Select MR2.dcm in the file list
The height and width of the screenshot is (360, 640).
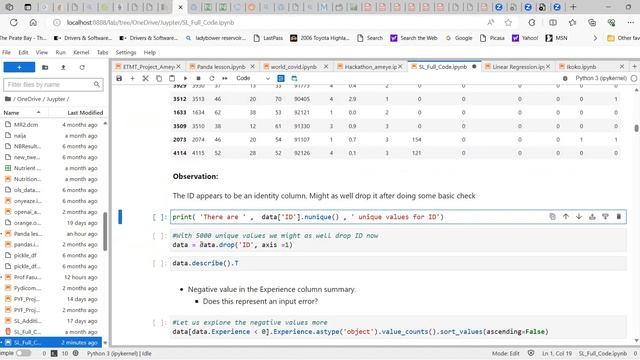pos(52,124)
